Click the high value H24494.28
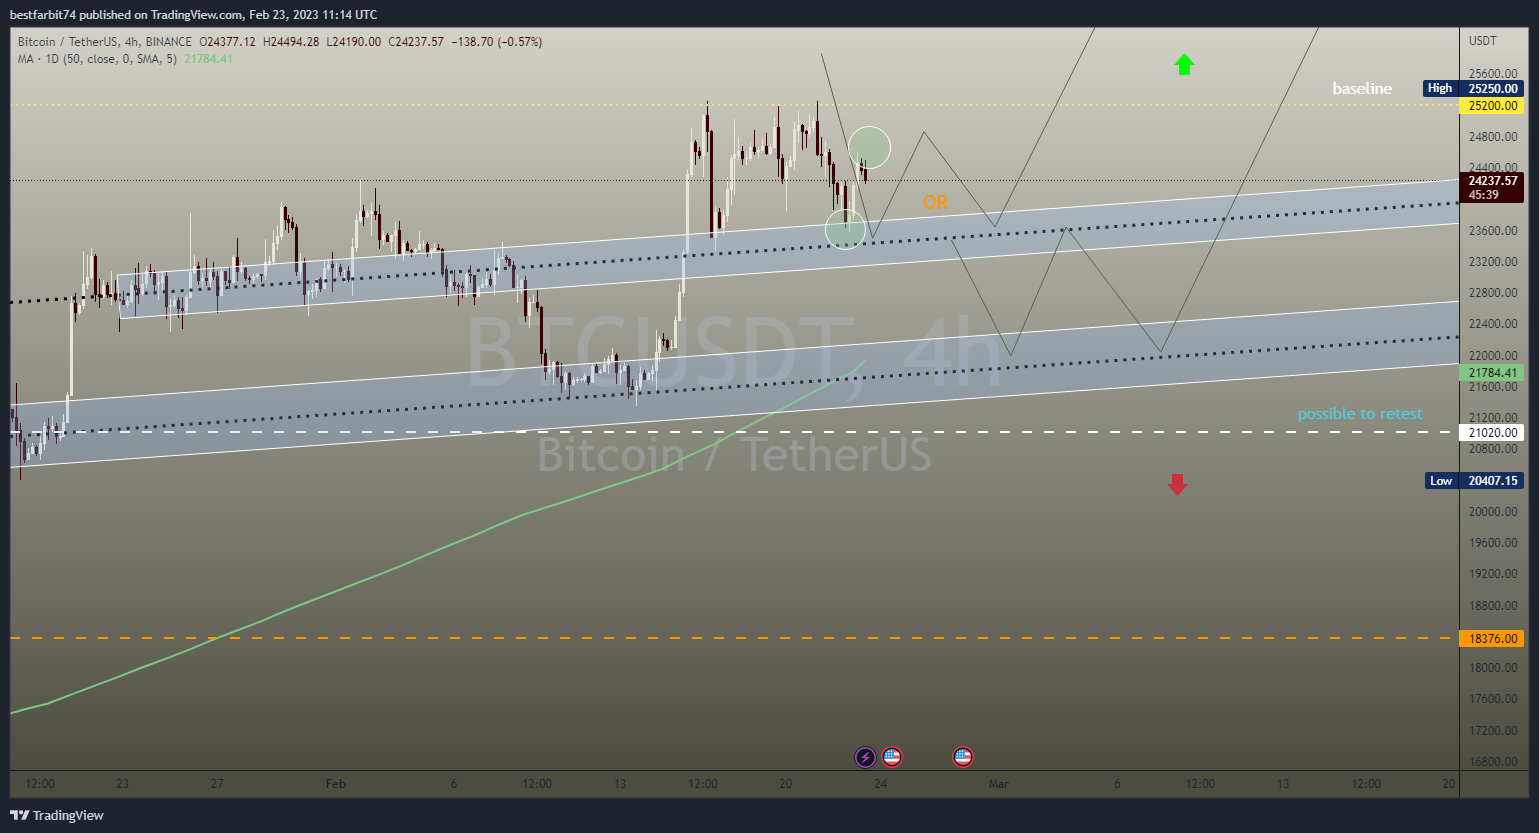Image resolution: width=1539 pixels, height=833 pixels. tap(291, 42)
